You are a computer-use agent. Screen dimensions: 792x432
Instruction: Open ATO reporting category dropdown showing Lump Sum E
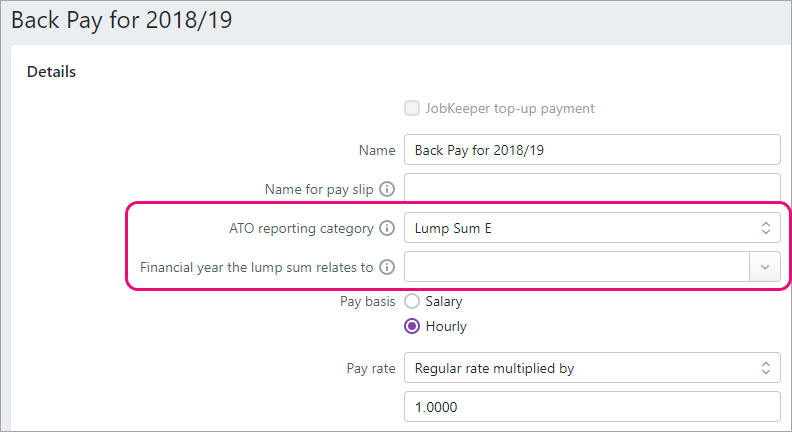pos(591,228)
